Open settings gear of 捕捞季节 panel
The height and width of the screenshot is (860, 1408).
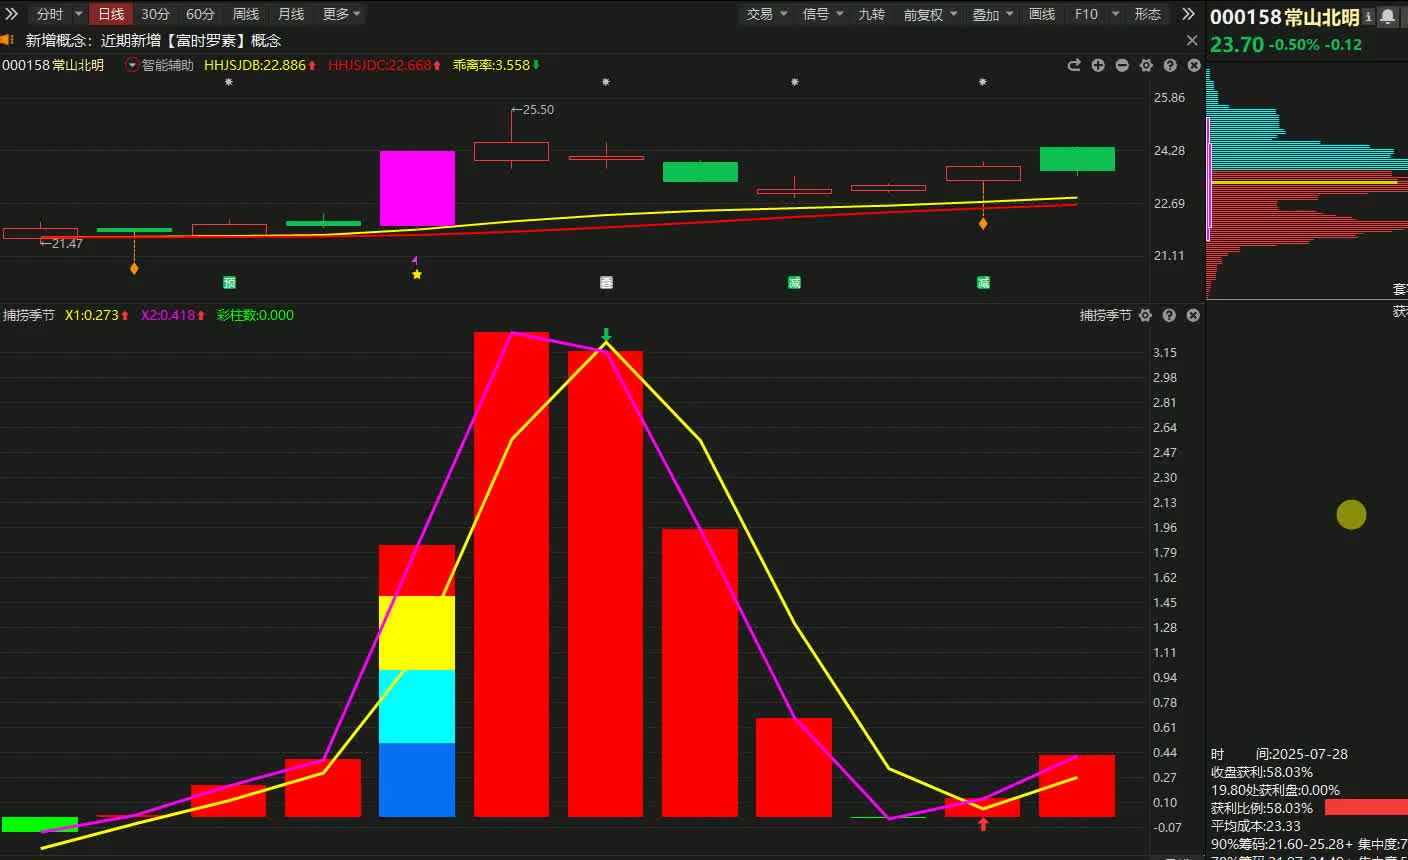(x=1146, y=315)
